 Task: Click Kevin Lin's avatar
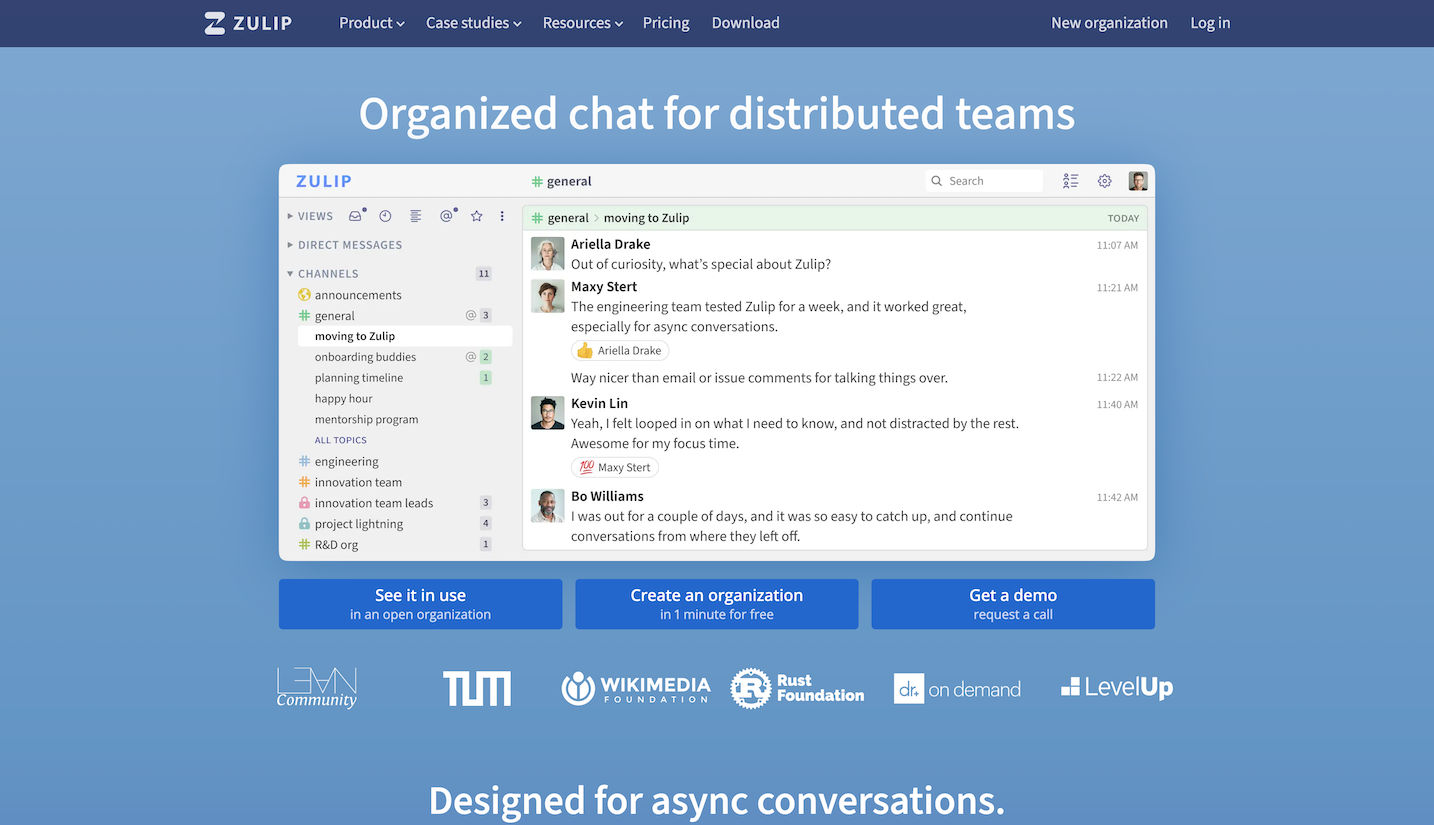(548, 413)
